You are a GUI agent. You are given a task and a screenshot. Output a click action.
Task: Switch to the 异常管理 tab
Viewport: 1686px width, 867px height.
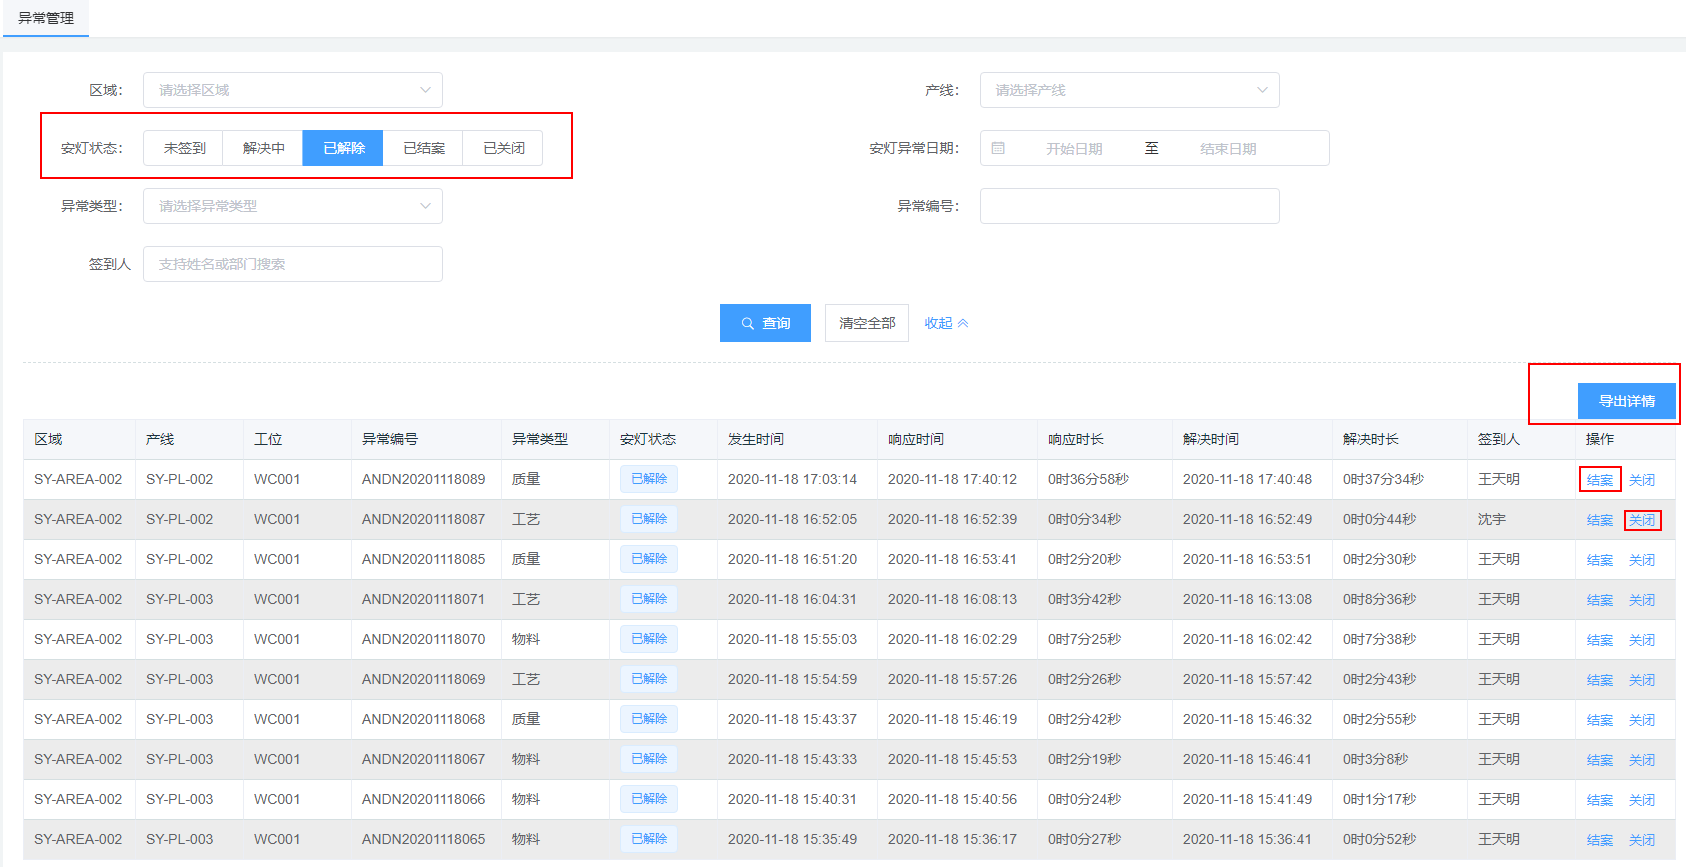pyautogui.click(x=46, y=18)
